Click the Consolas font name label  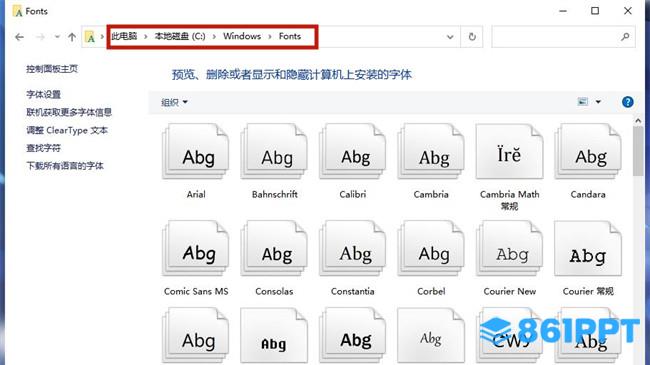[274, 291]
